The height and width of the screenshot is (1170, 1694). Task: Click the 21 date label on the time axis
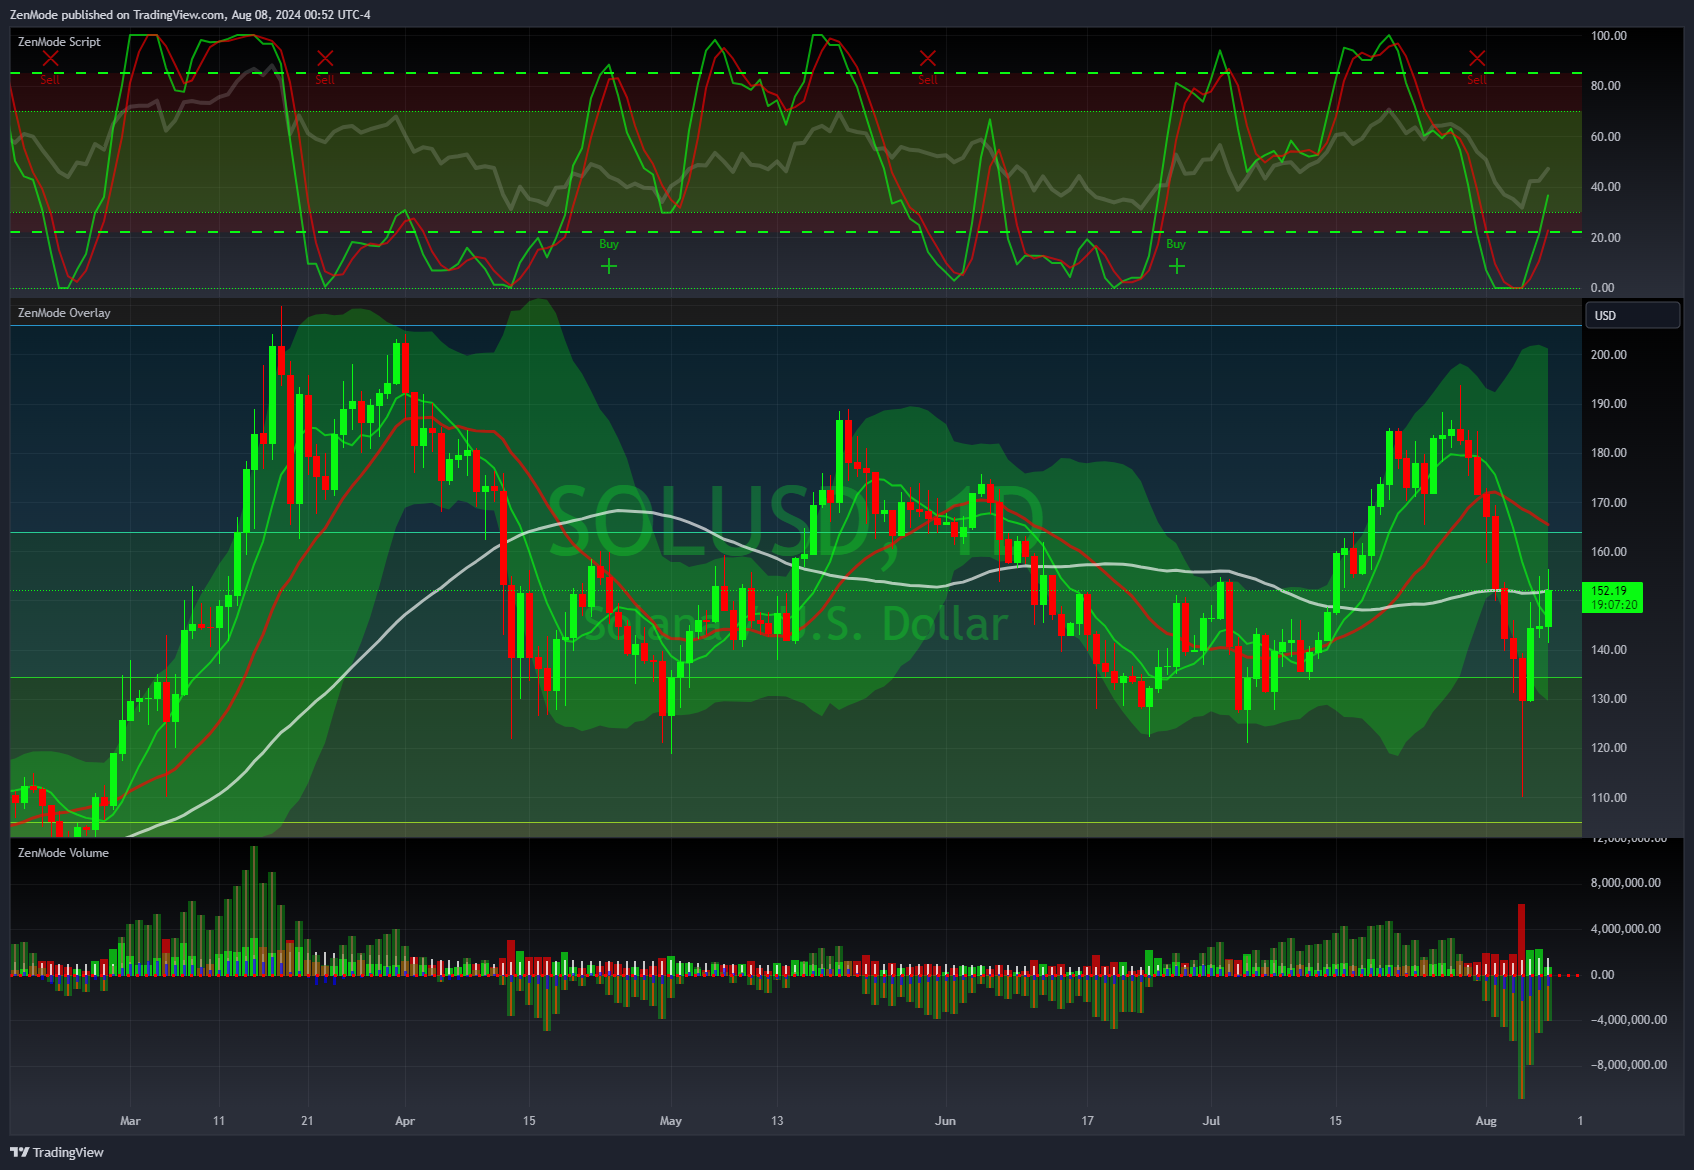[x=307, y=1121]
